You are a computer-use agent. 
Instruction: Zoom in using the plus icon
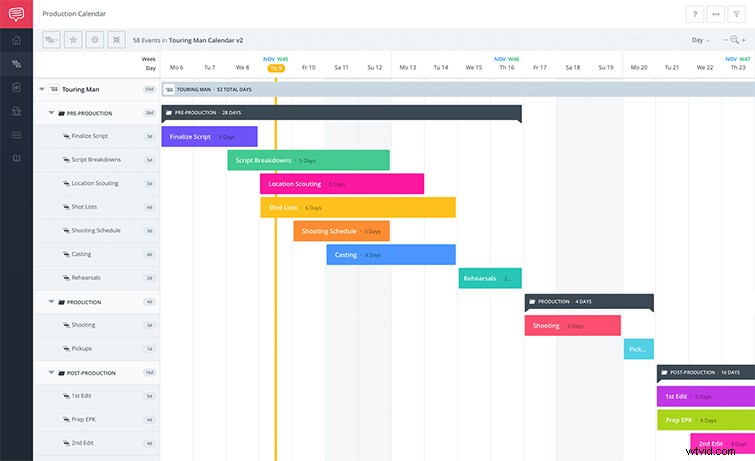point(744,40)
